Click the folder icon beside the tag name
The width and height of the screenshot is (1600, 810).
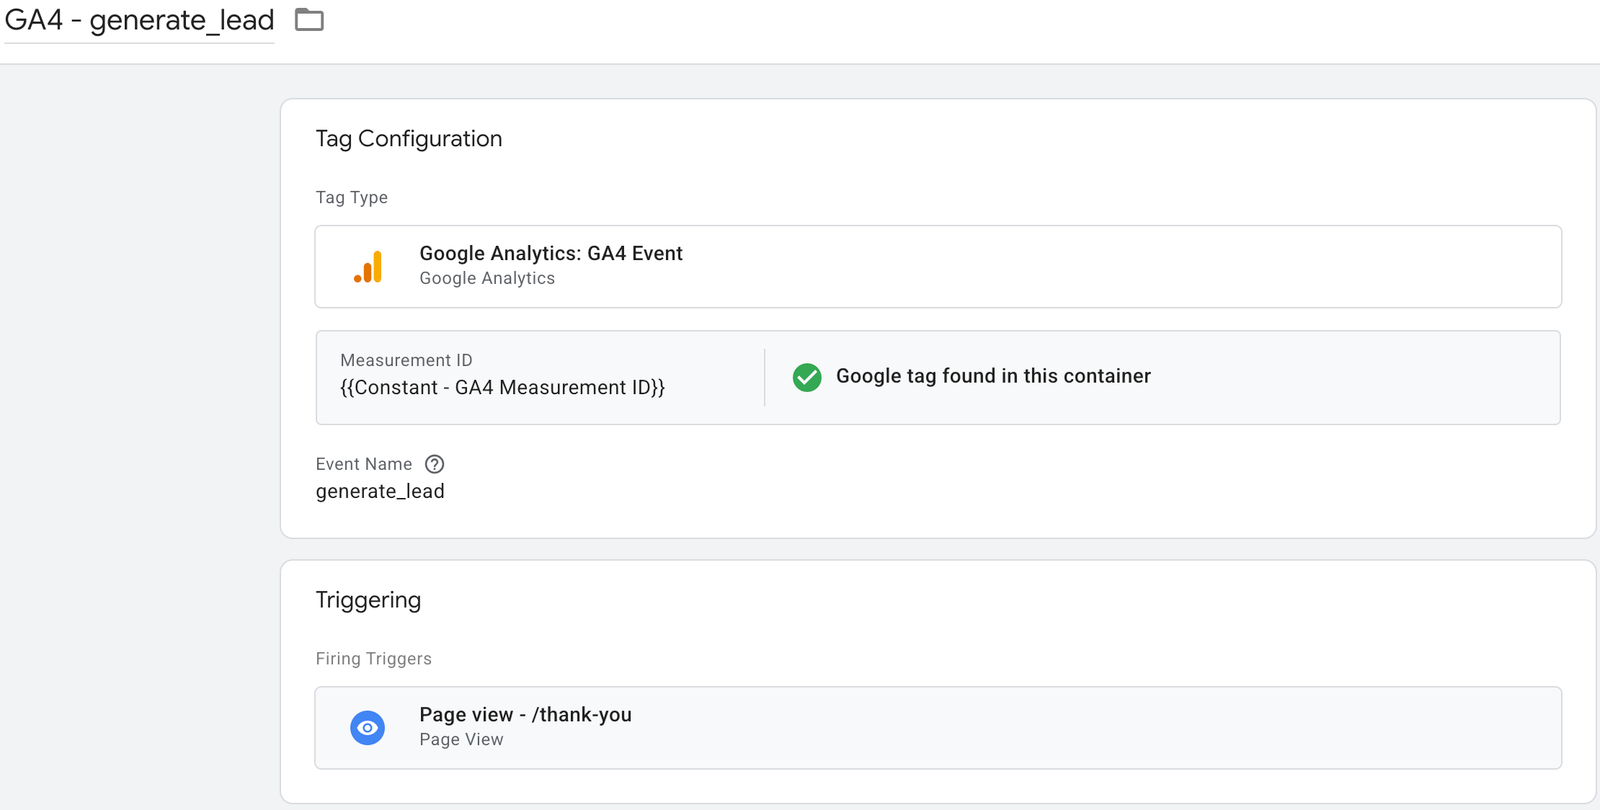(309, 20)
